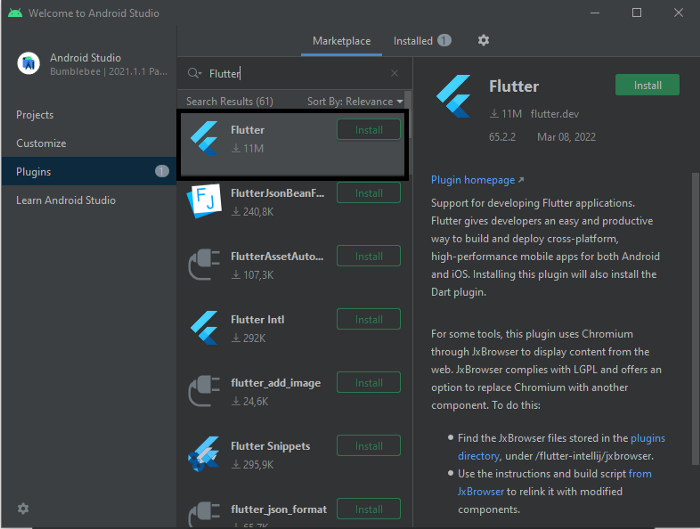This screenshot has width=700, height=529.
Task: Click Mar 08, 2022 date
Action: click(566, 137)
